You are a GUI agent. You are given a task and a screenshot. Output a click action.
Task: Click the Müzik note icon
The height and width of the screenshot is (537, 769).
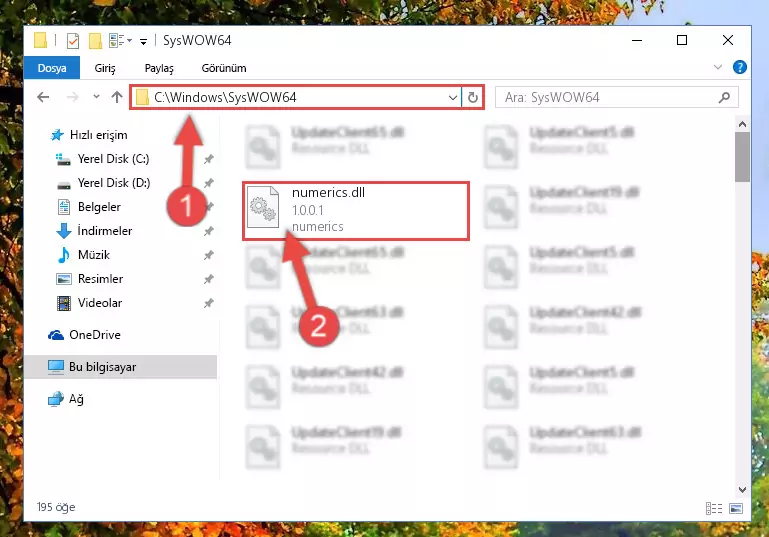64,255
